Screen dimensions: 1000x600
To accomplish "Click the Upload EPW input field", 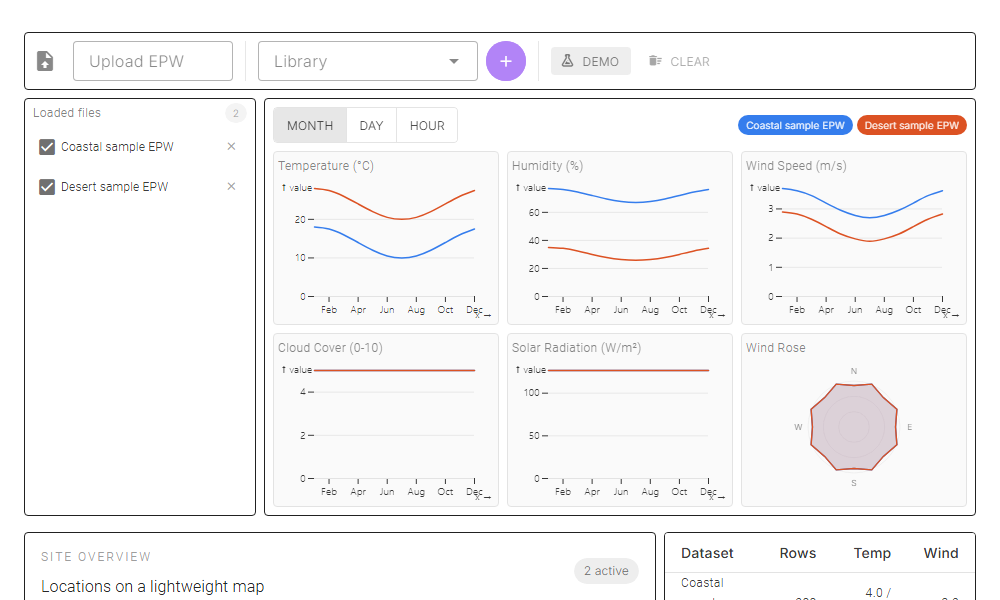I will [x=153, y=61].
